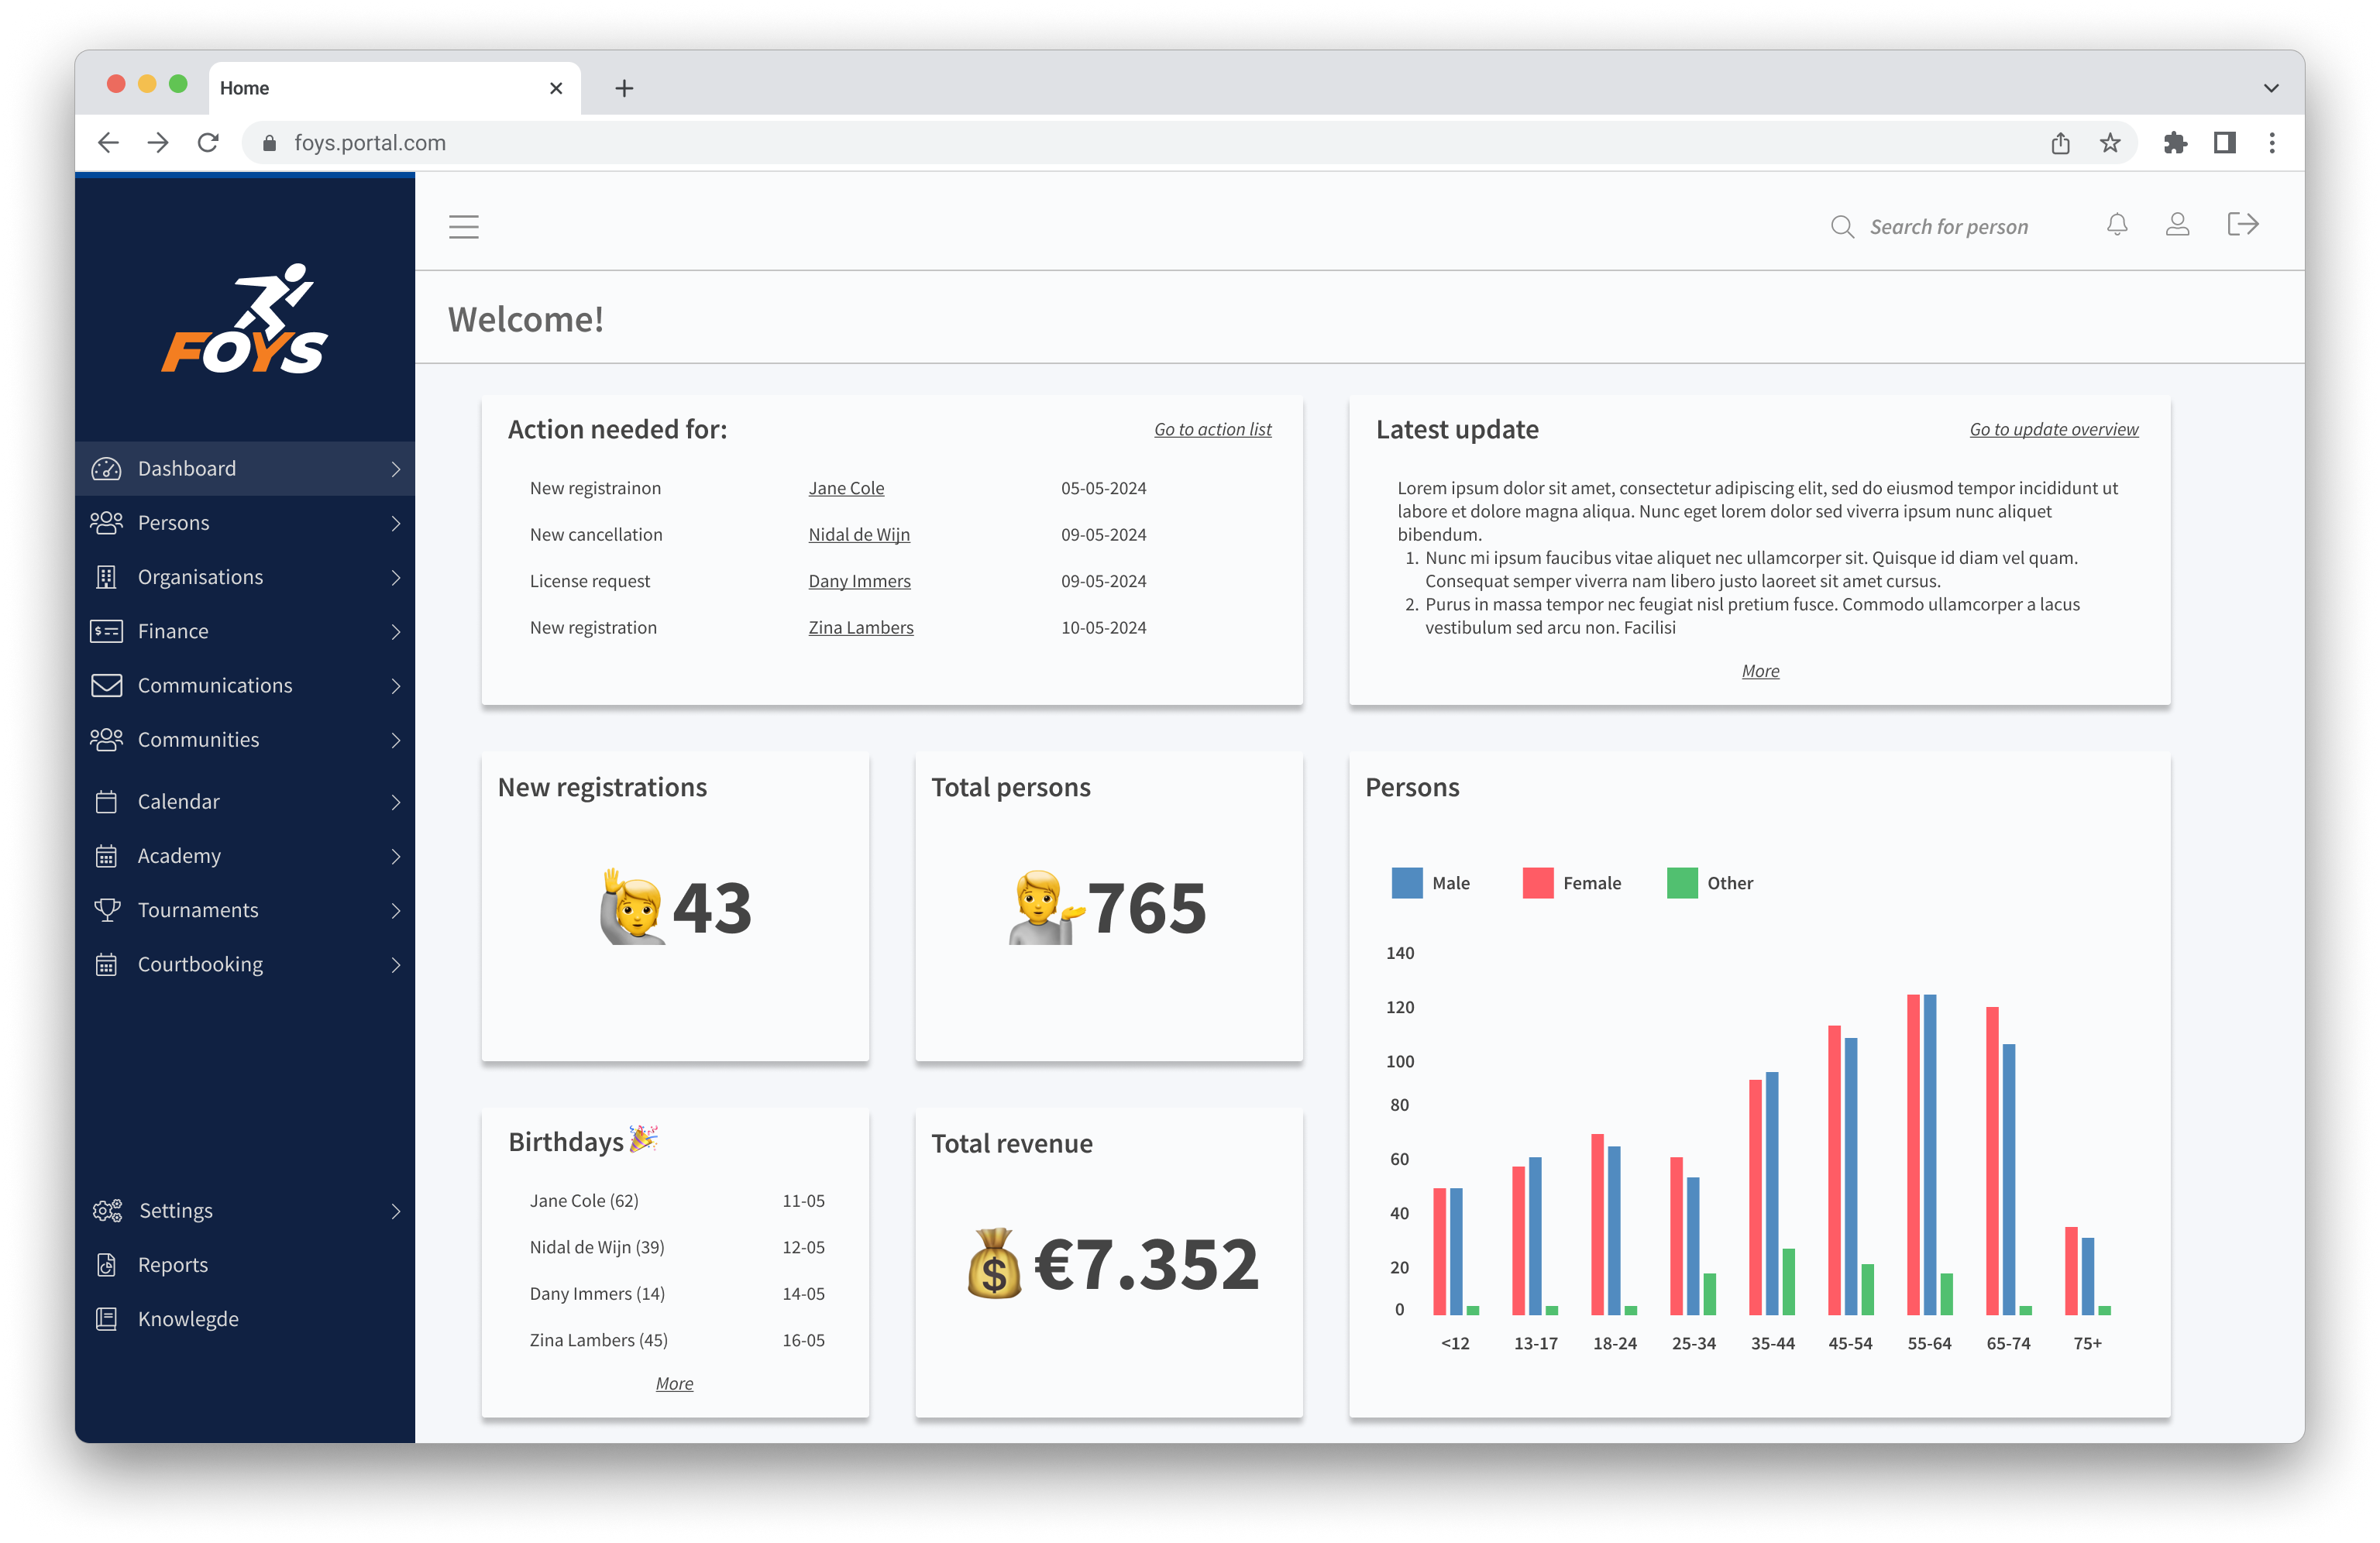
Task: Click the green Other legend swatch
Action: (1680, 882)
